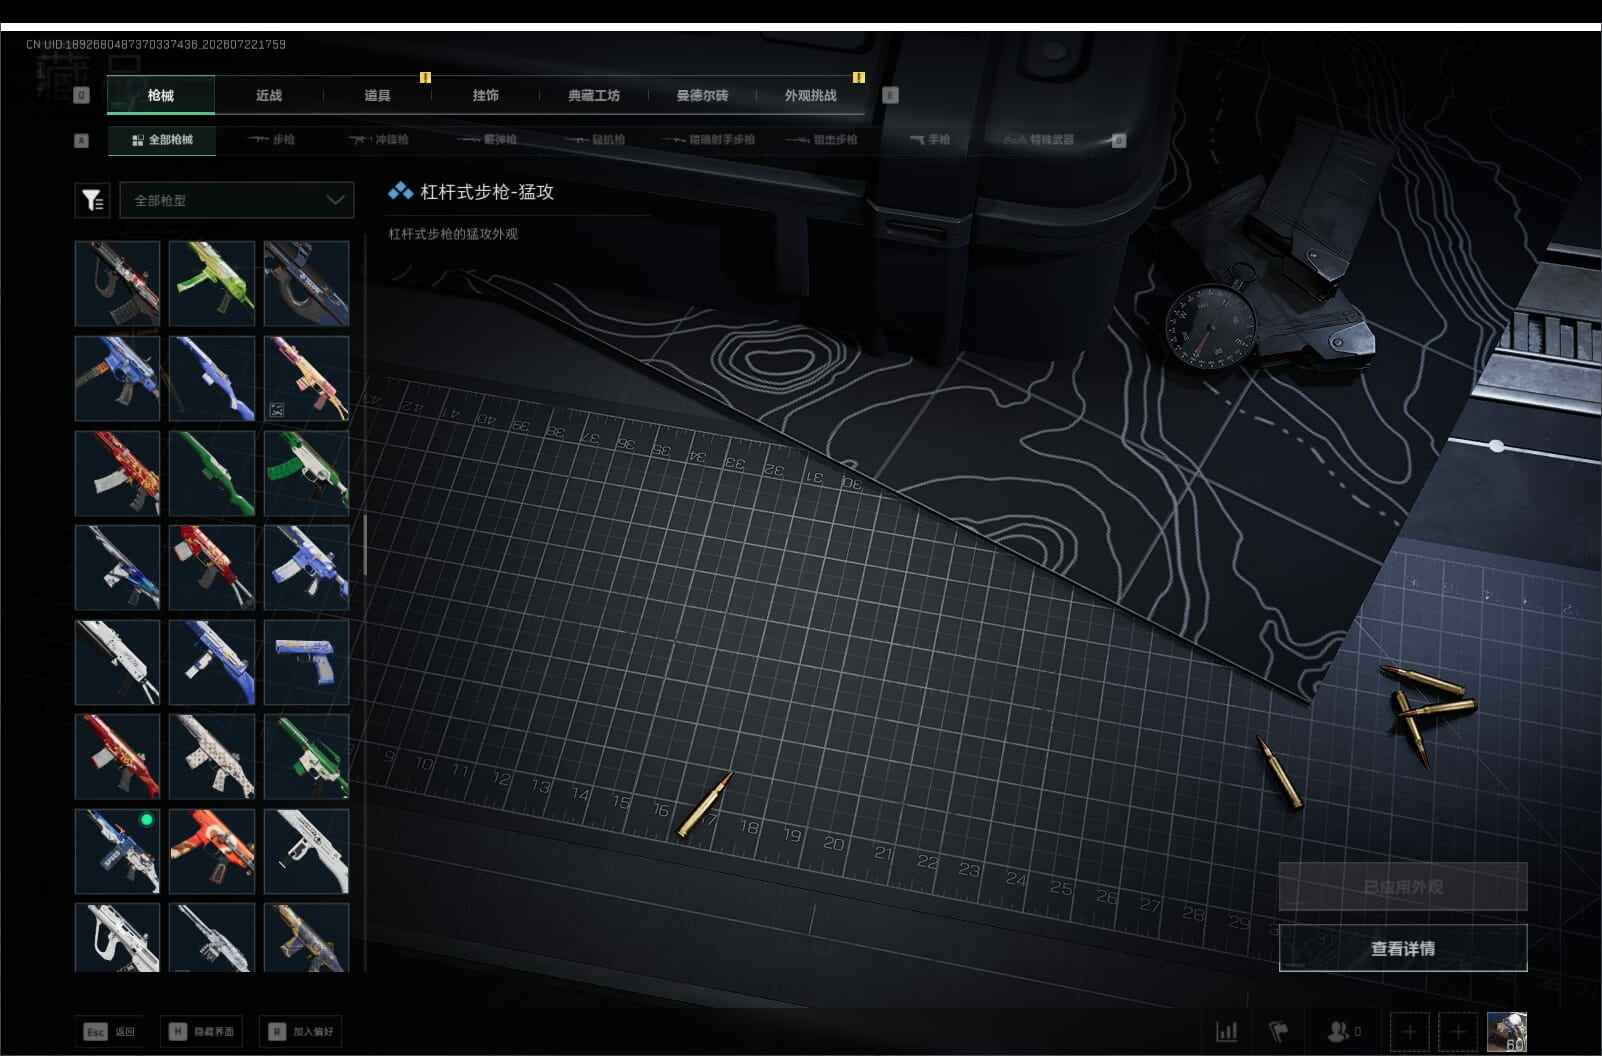Filter by 手枪 category
Image resolution: width=1602 pixels, height=1056 pixels.
pyautogui.click(x=930, y=140)
